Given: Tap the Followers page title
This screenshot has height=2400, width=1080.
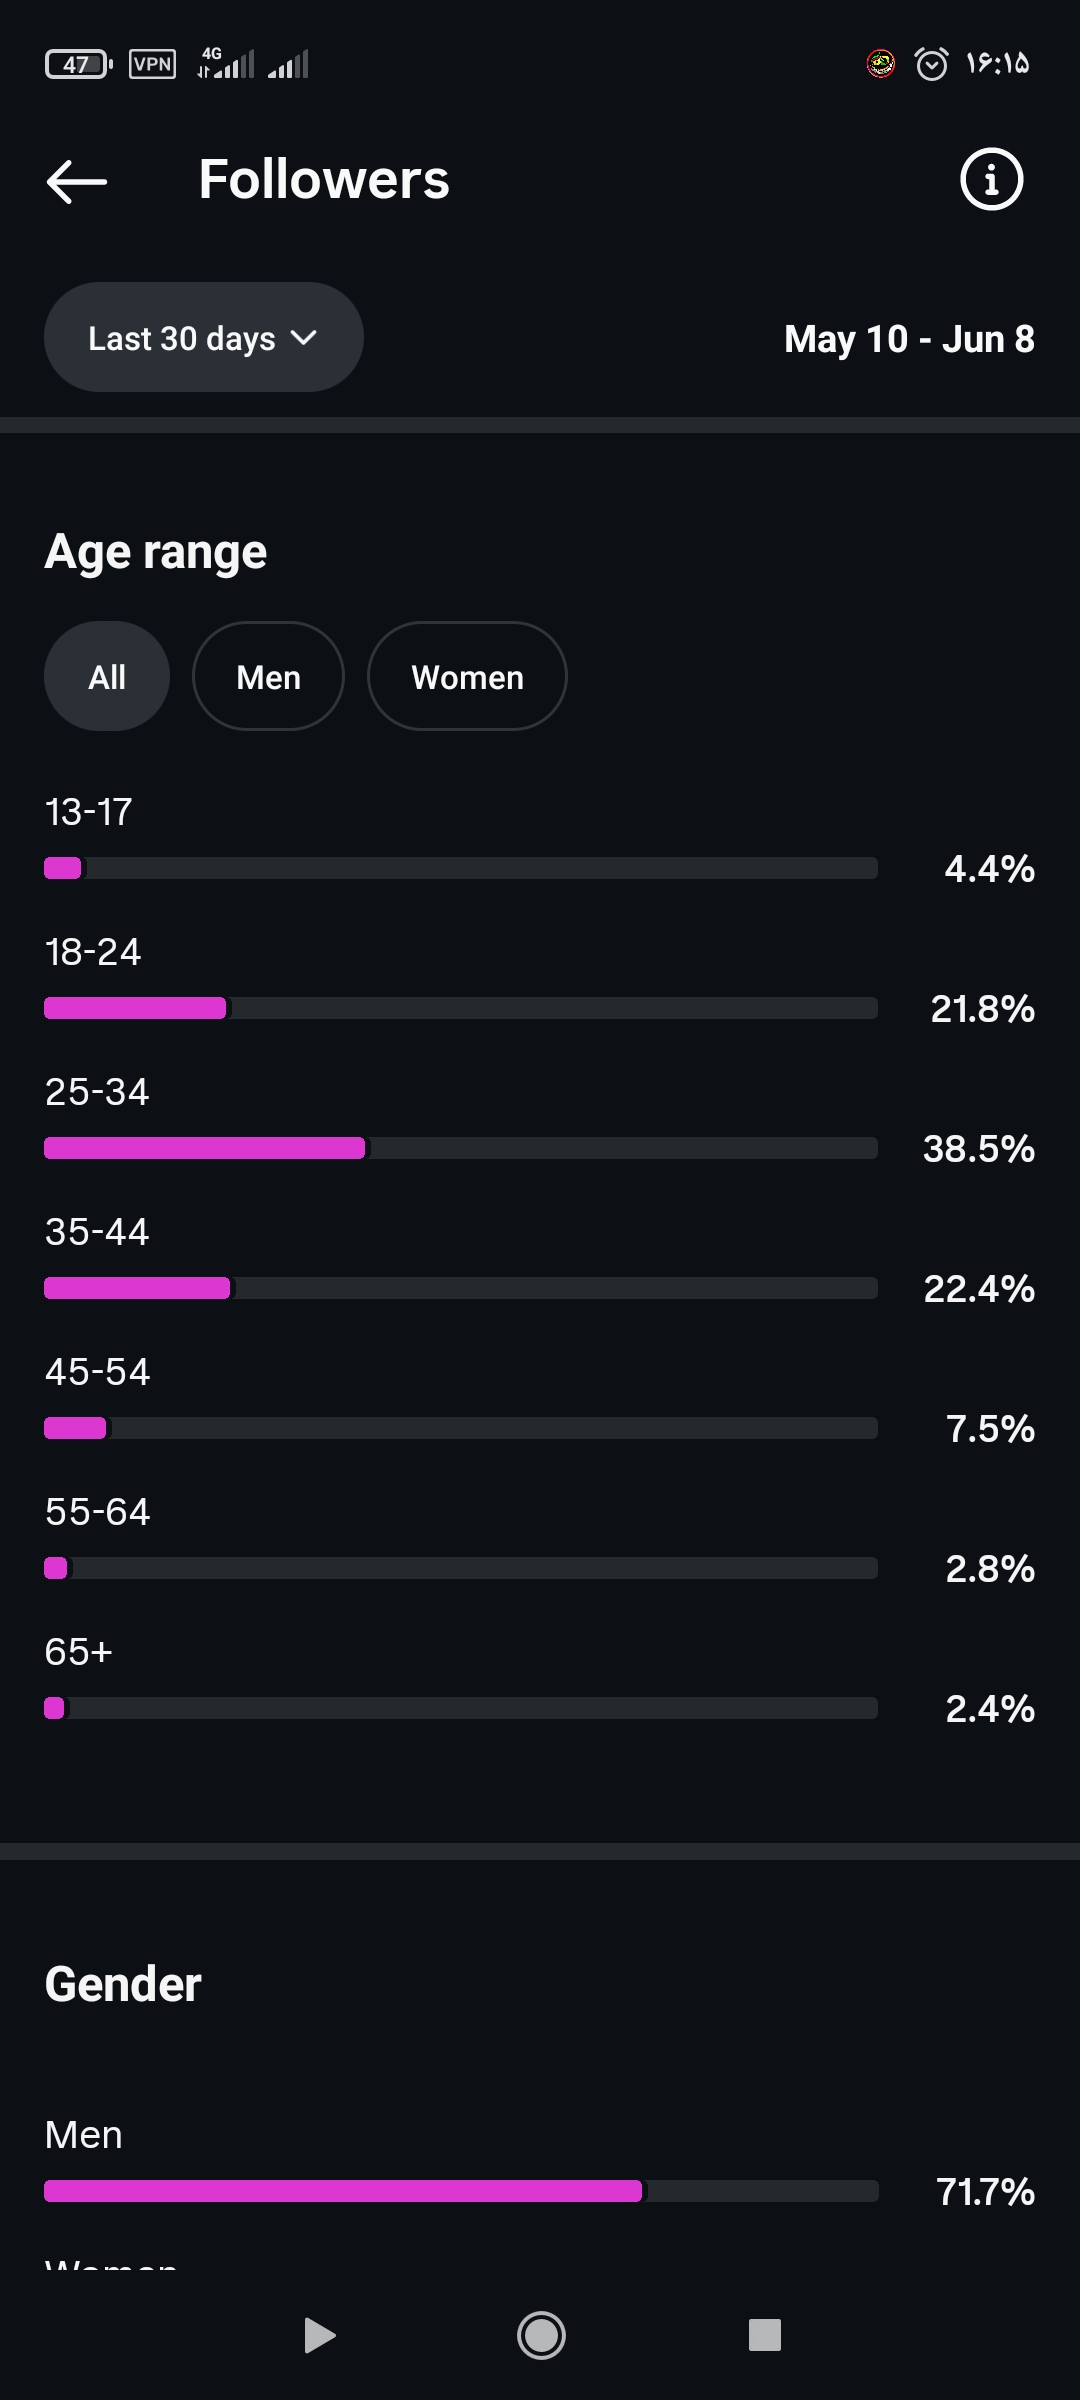Looking at the screenshot, I should [x=324, y=180].
